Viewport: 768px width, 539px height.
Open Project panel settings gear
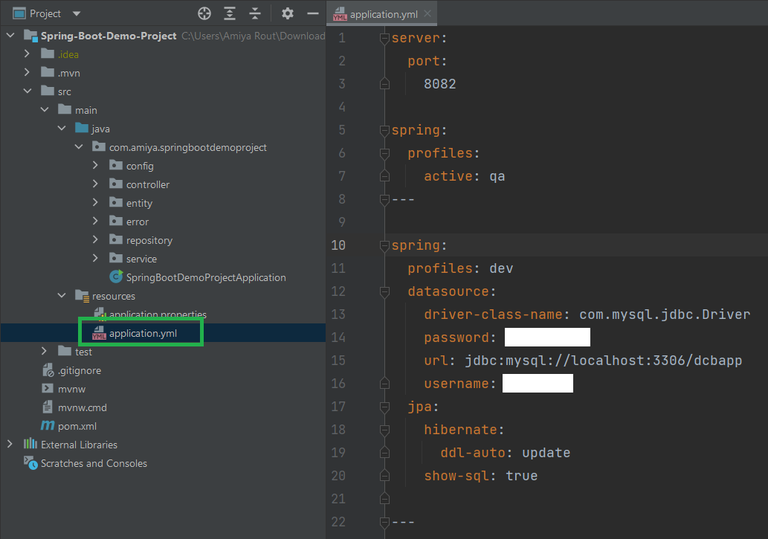tap(288, 14)
